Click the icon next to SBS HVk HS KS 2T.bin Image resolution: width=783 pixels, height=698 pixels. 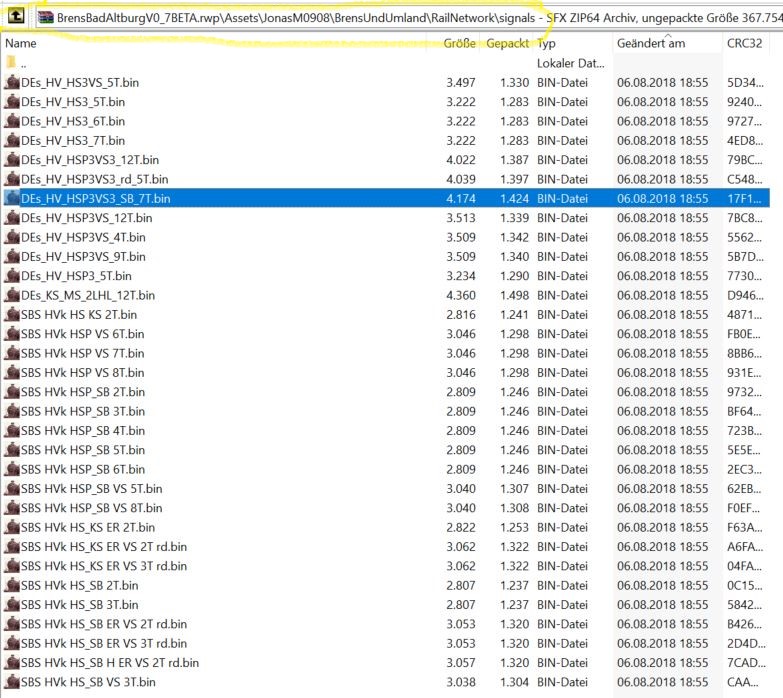click(12, 315)
